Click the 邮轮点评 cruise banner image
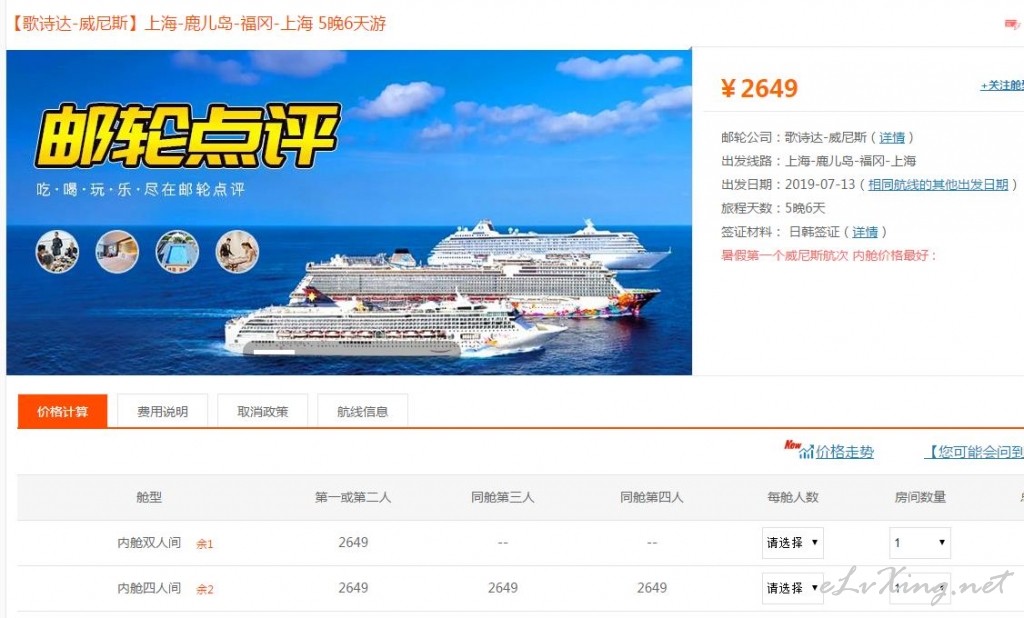Image resolution: width=1024 pixels, height=618 pixels. [349, 212]
